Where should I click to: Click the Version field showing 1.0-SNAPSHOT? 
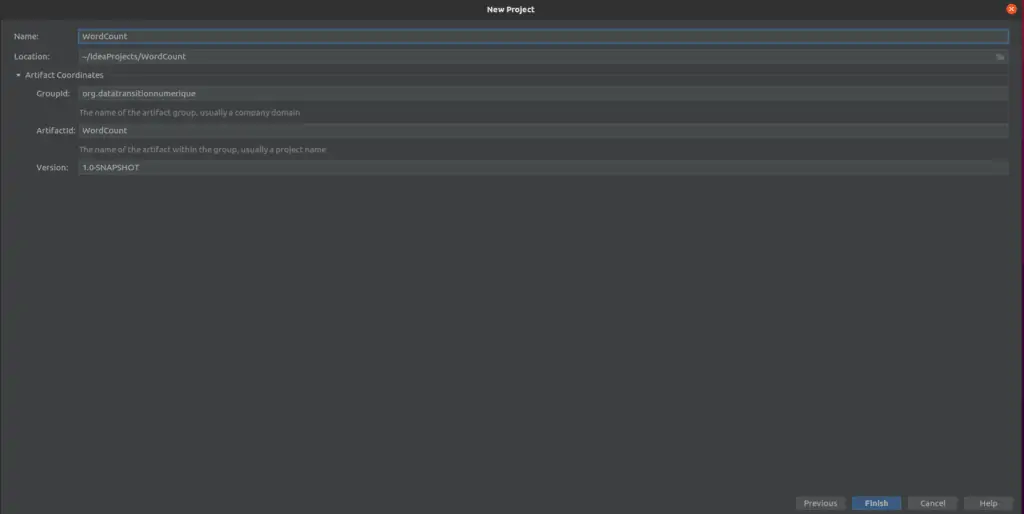click(x=540, y=168)
